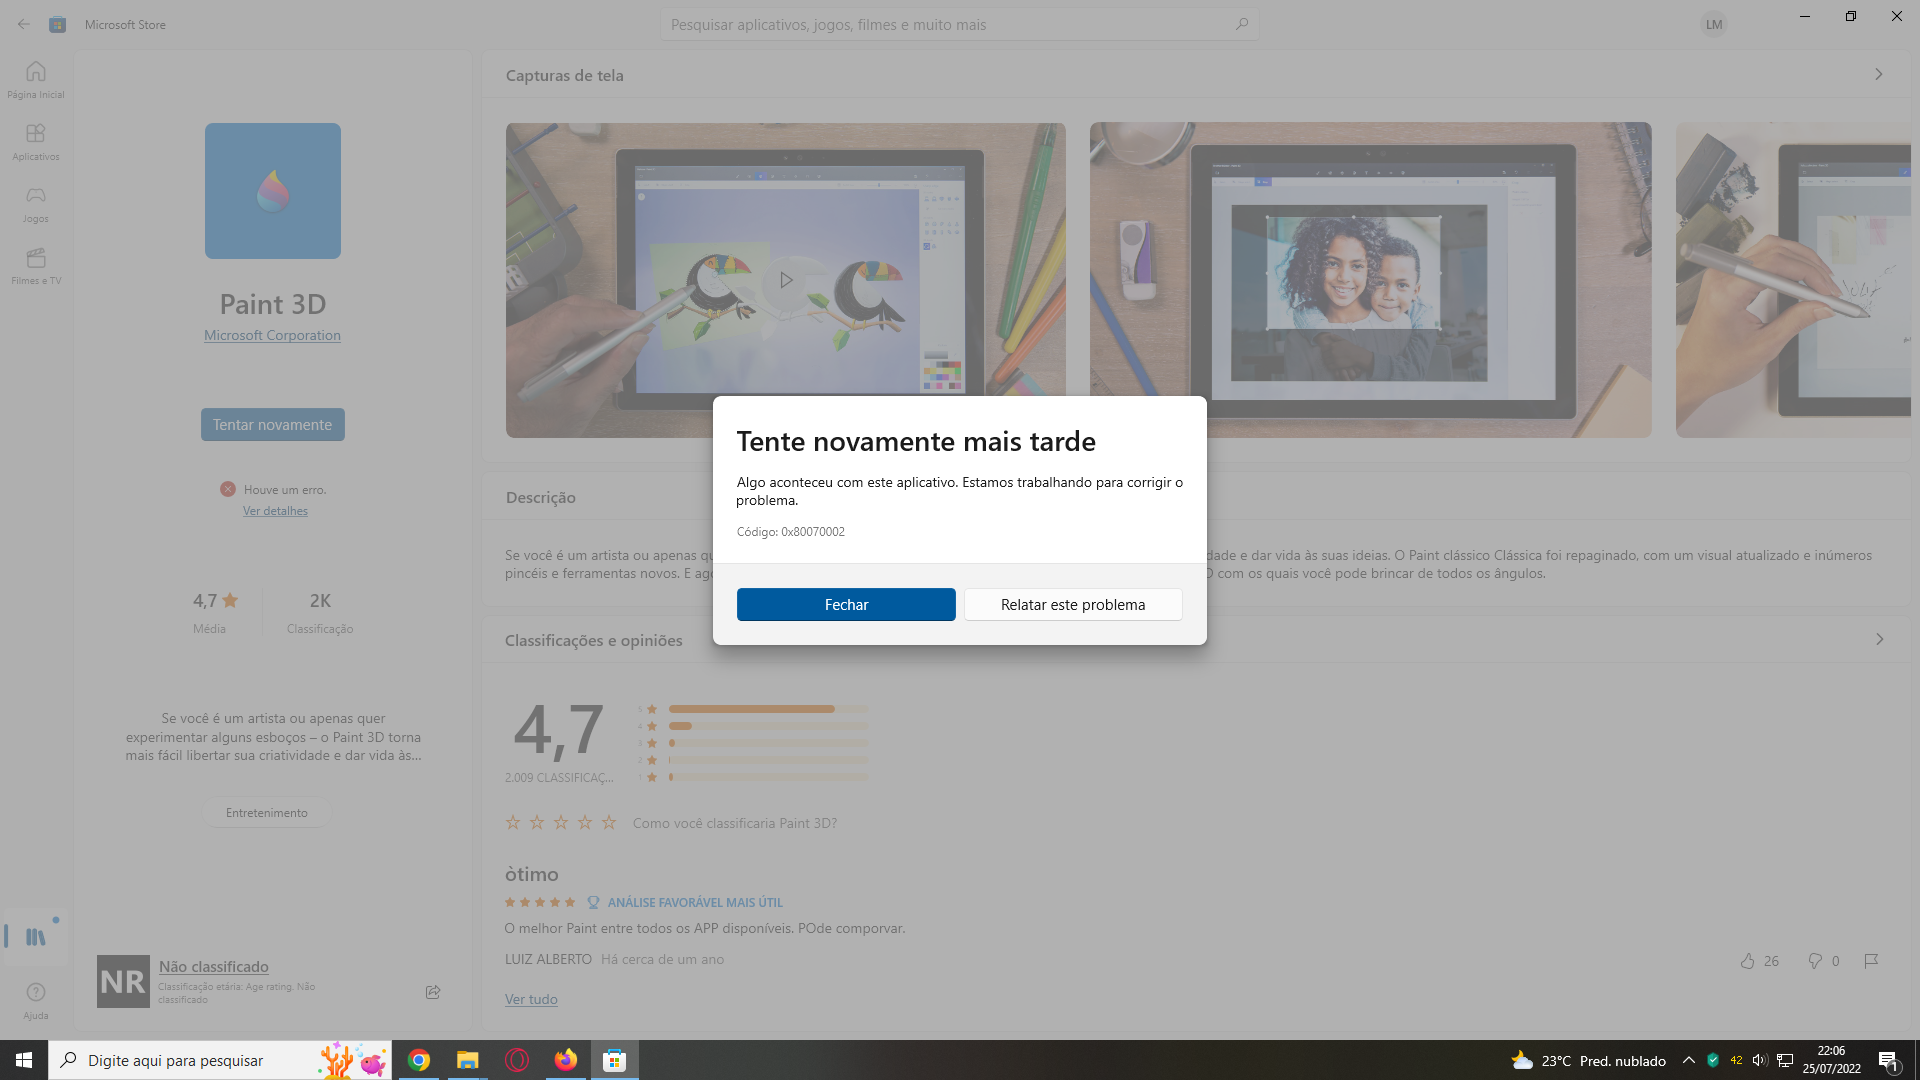The height and width of the screenshot is (1080, 1920).
Task: Close the error dialog with Fechar
Action: (846, 604)
